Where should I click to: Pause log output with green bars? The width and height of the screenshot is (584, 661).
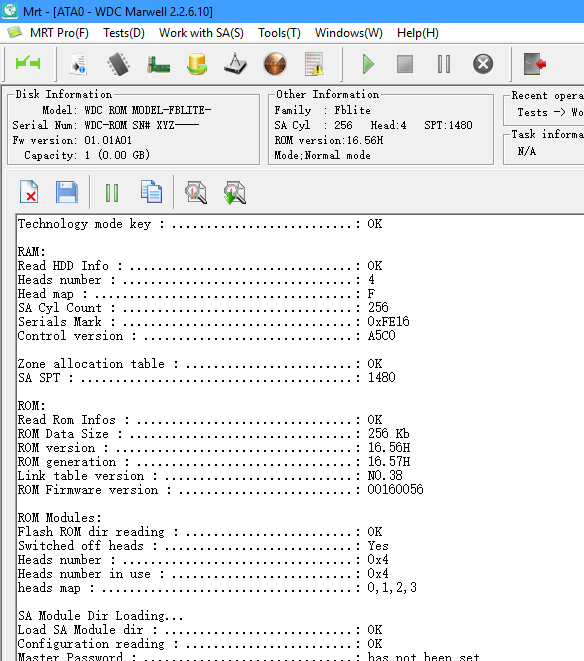[x=112, y=193]
